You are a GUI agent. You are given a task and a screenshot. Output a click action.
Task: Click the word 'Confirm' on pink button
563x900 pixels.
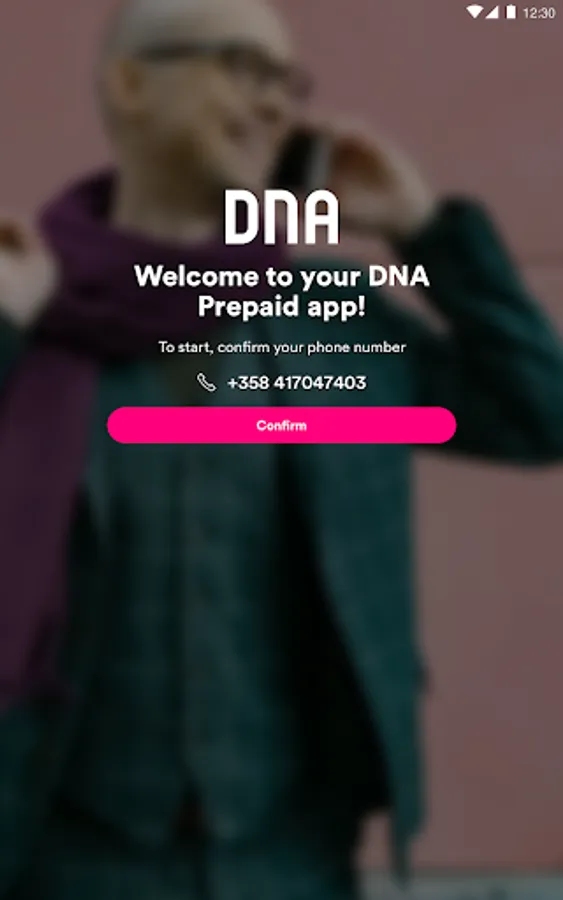(281, 425)
